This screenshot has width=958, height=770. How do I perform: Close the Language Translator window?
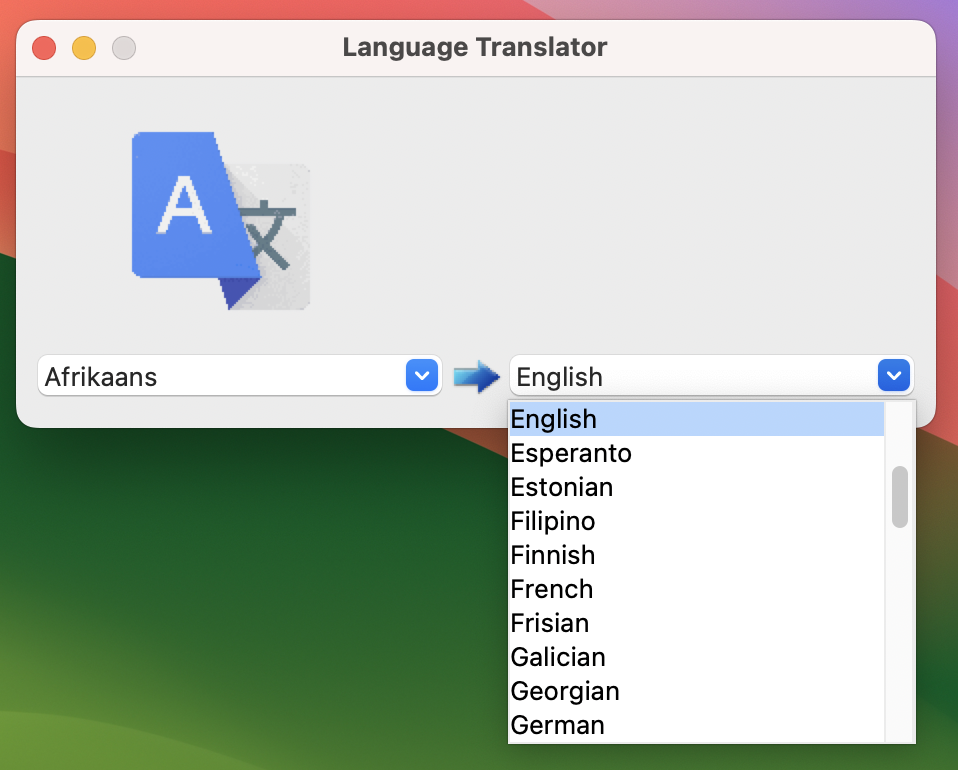coord(44,48)
